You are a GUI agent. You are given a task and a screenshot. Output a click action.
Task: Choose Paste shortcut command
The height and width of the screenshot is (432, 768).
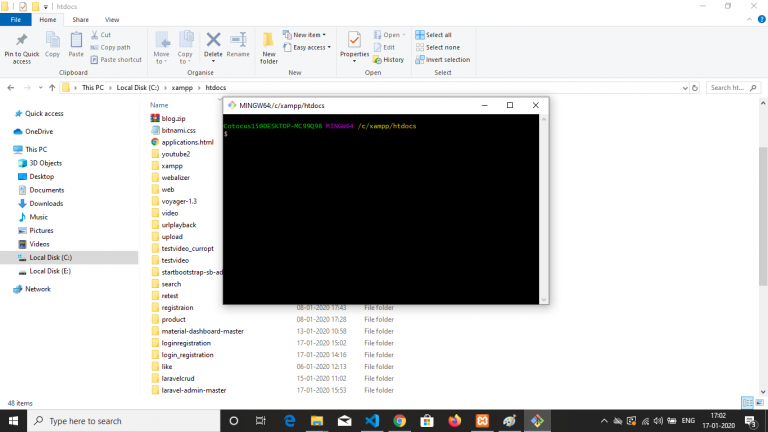116,60
